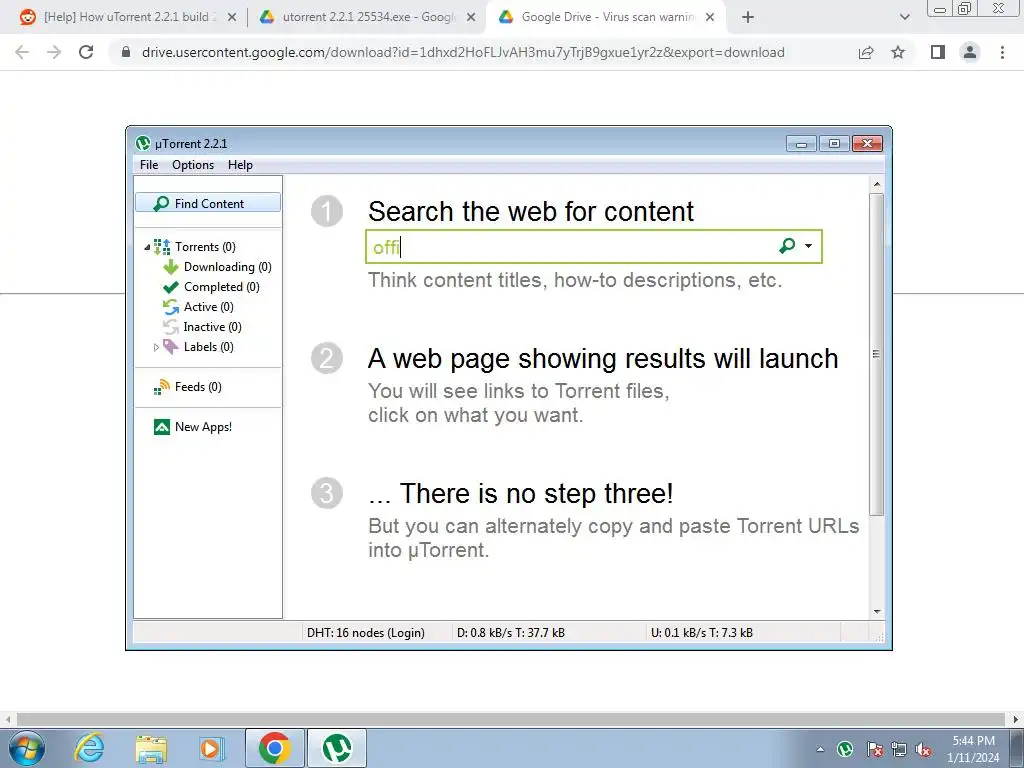Select Downloading (0) in the sidebar
This screenshot has width=1024, height=768.
point(227,267)
